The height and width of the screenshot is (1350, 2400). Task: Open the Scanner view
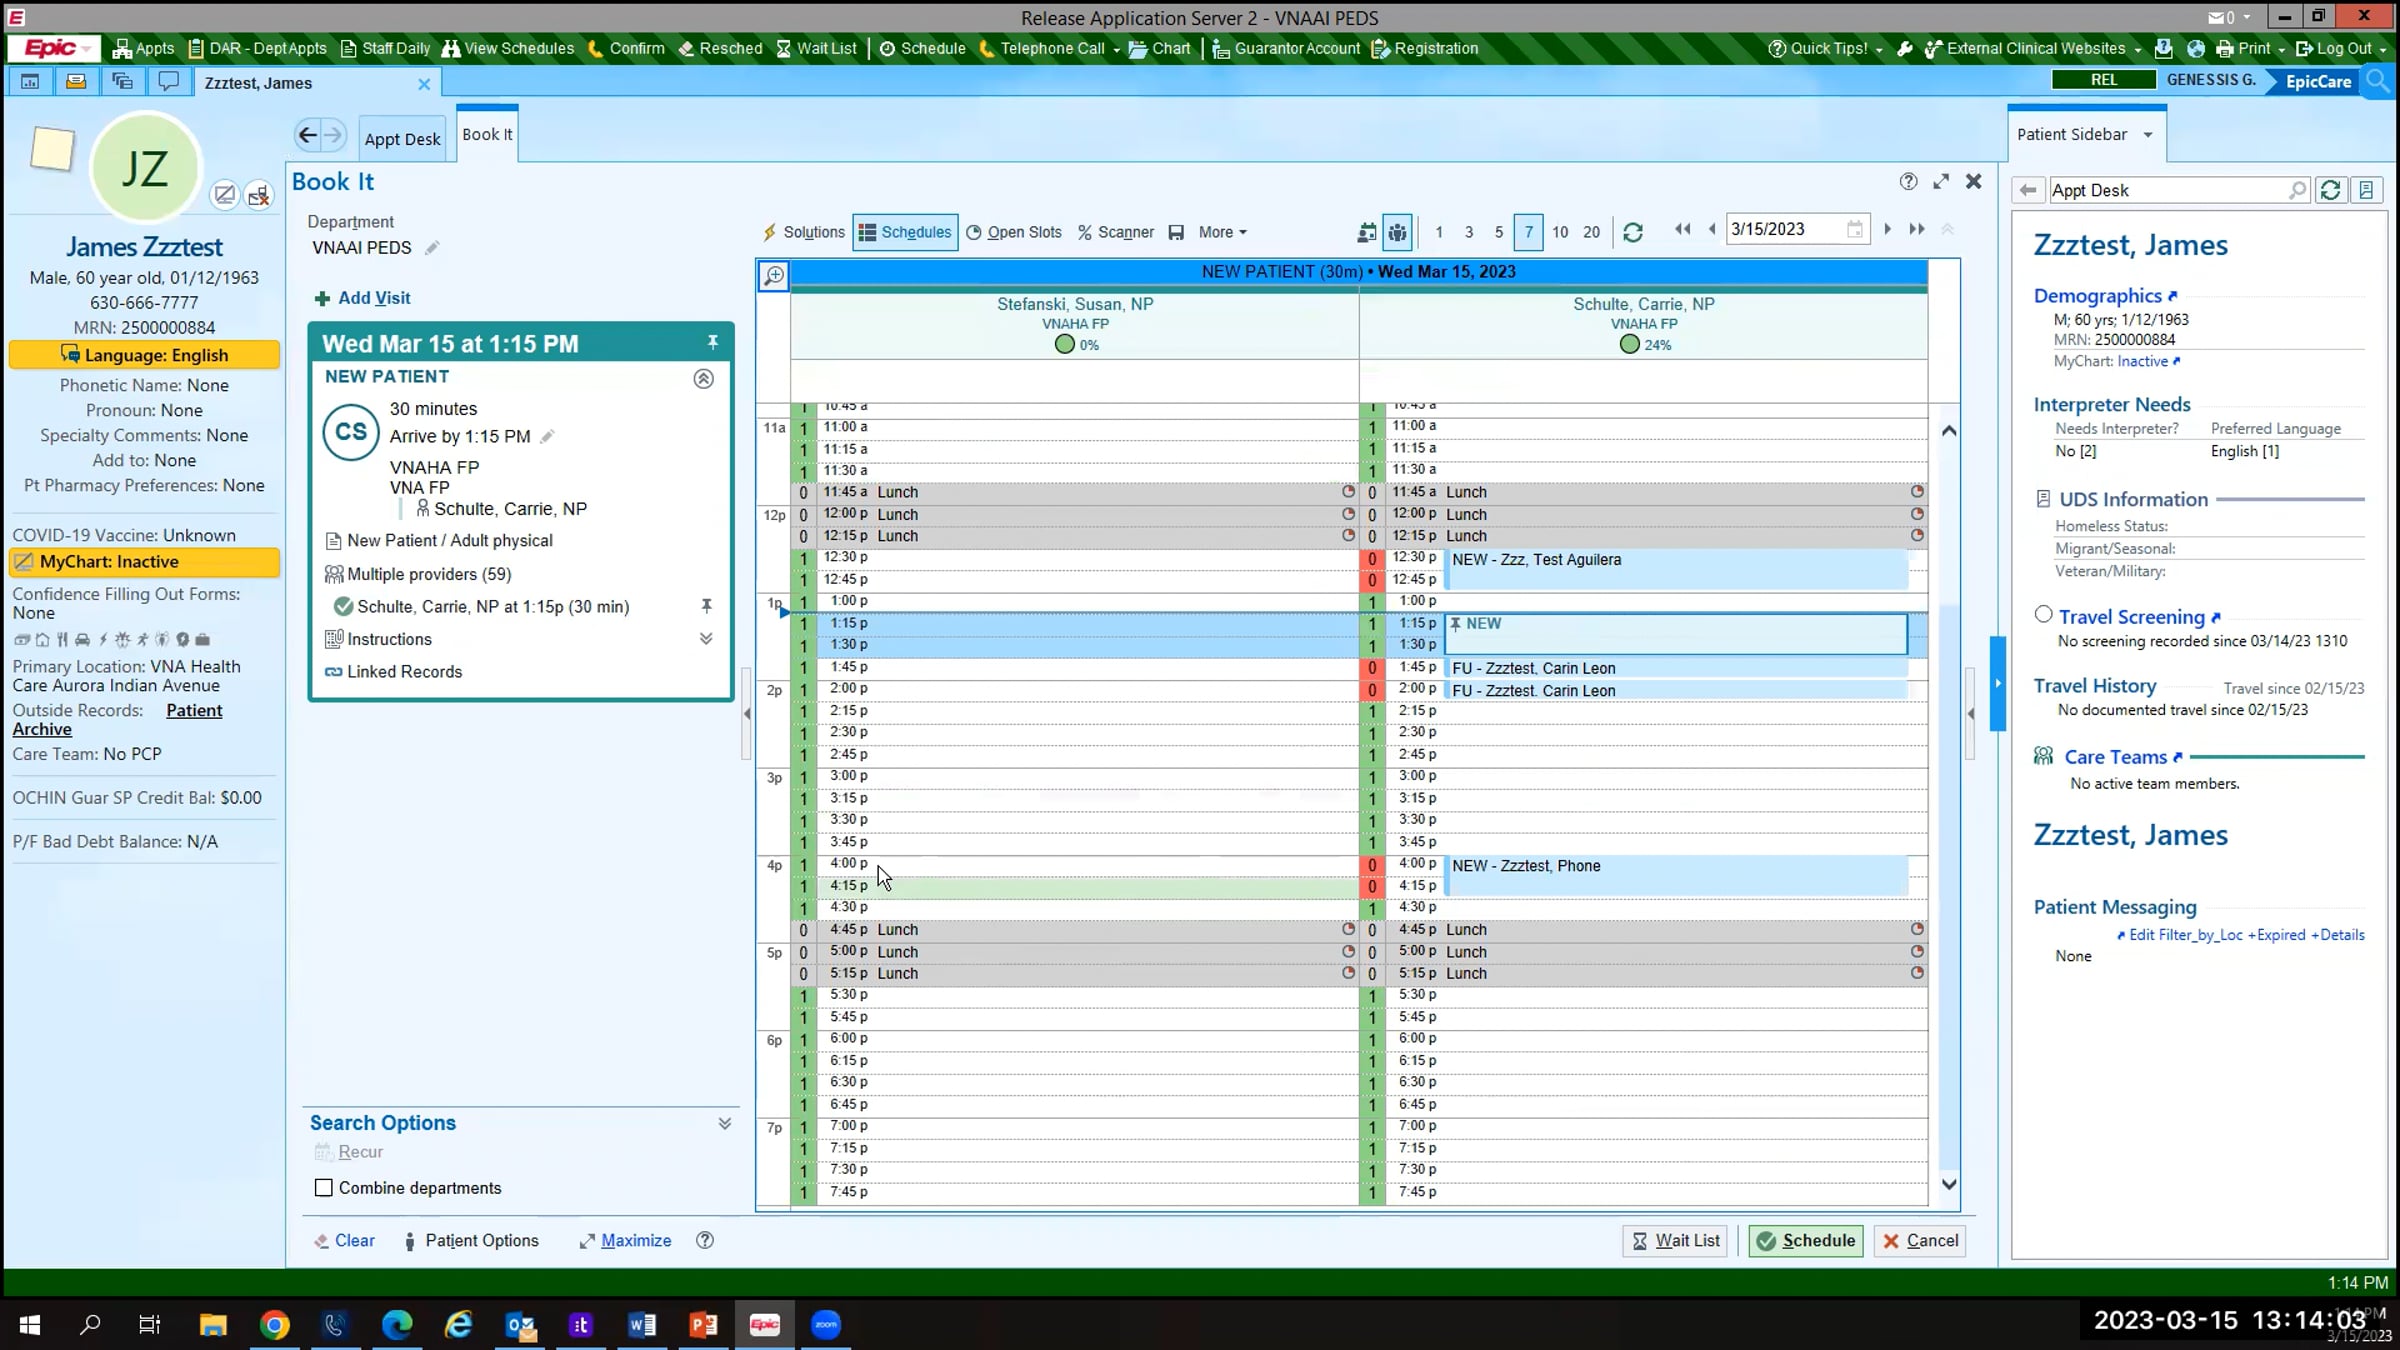coord(1116,232)
